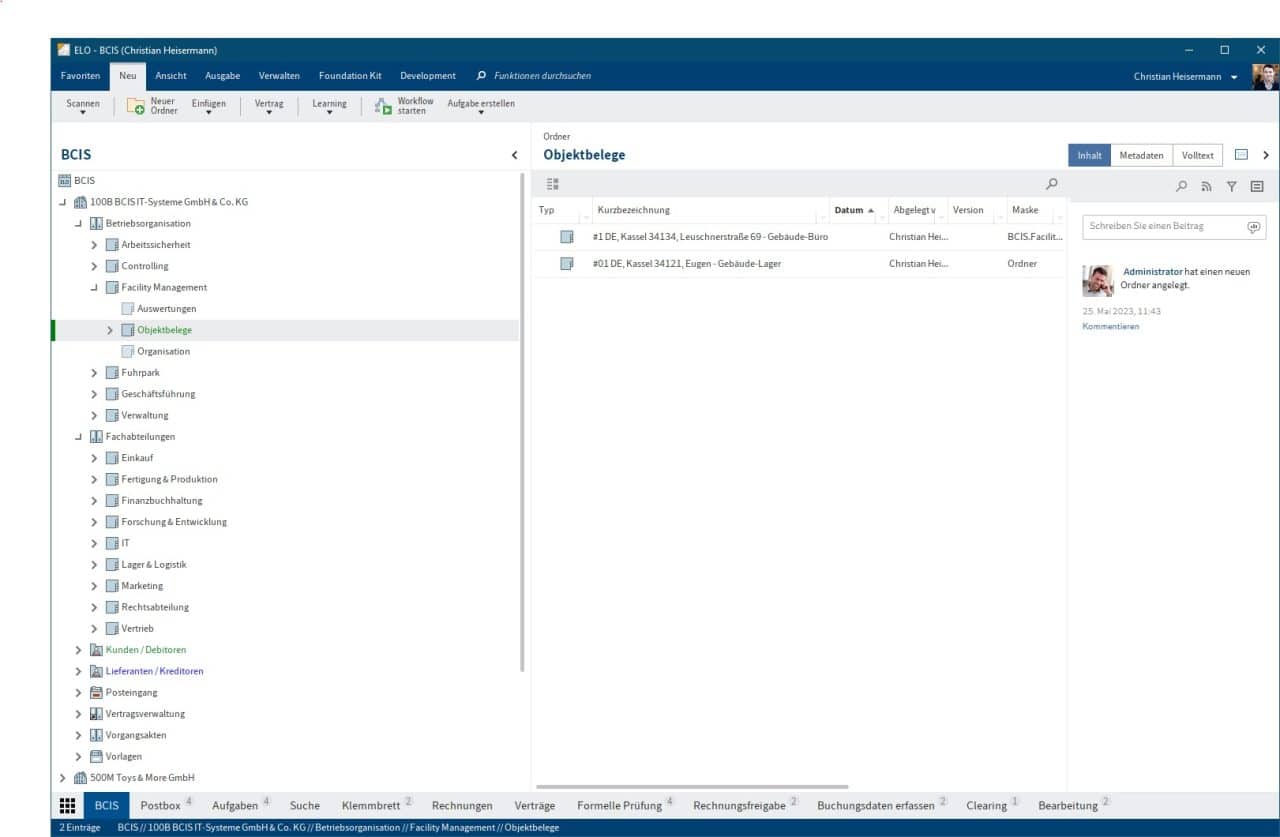Image resolution: width=1280 pixels, height=837 pixels.
Task: Open the Christian Heisermann user menu arrow
Action: pos(1234,77)
